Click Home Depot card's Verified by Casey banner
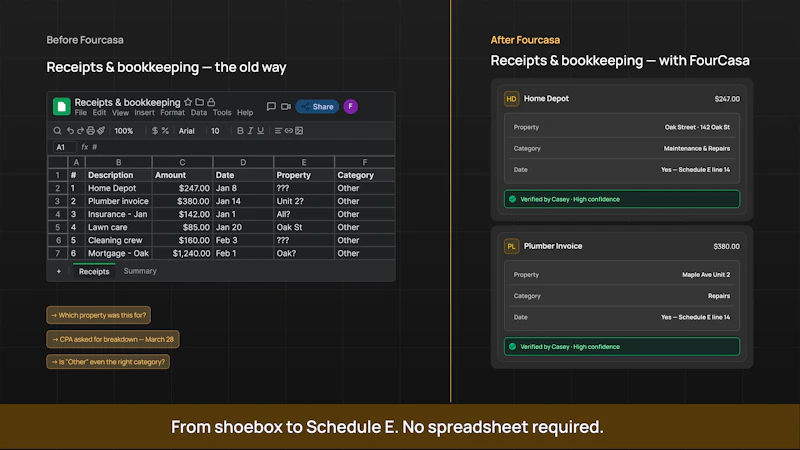The height and width of the screenshot is (450, 800). 622,199
